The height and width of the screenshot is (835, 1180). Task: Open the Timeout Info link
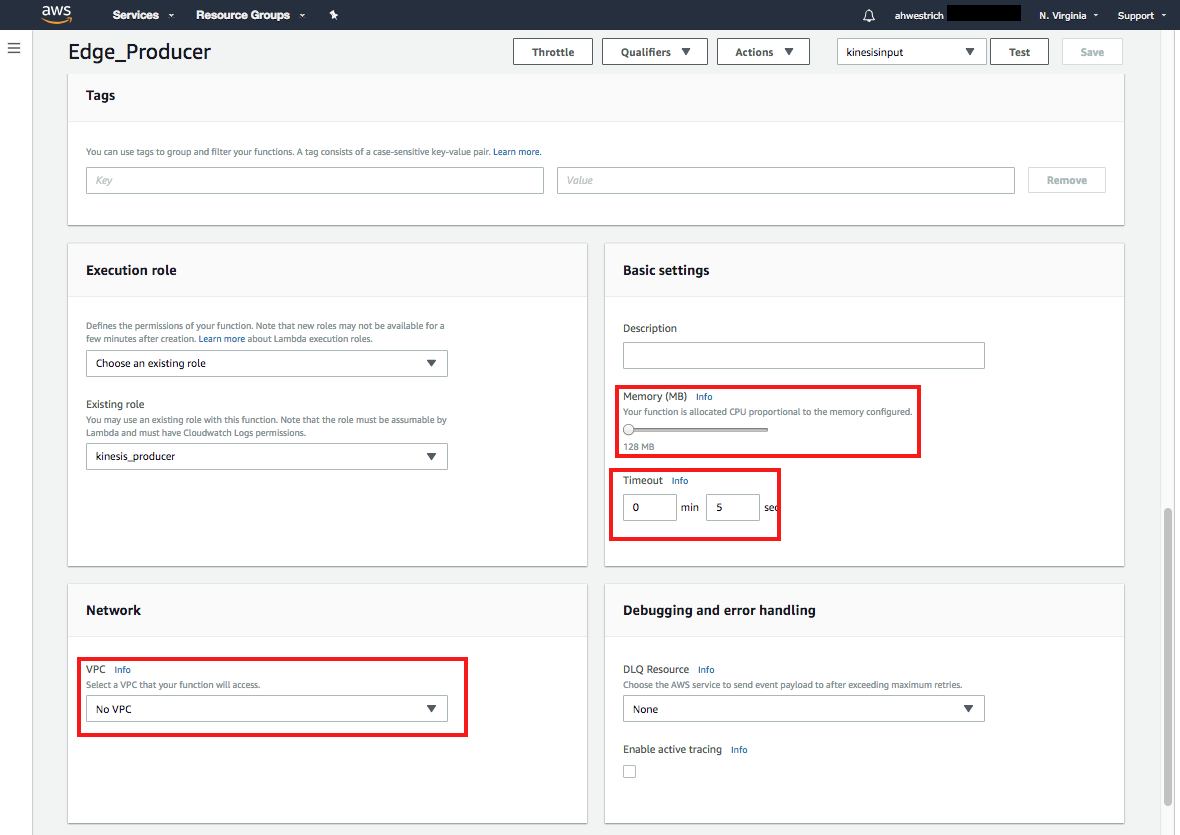click(680, 481)
